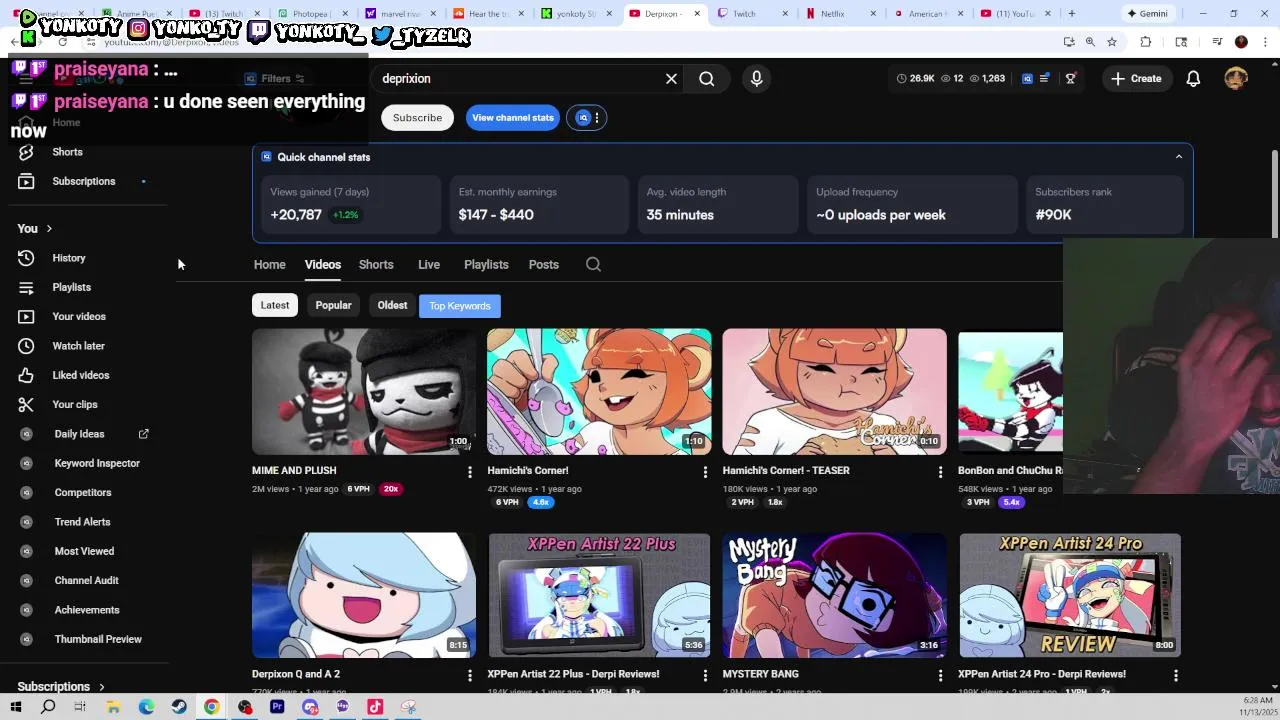Sort videos by Oldest

coord(392,306)
